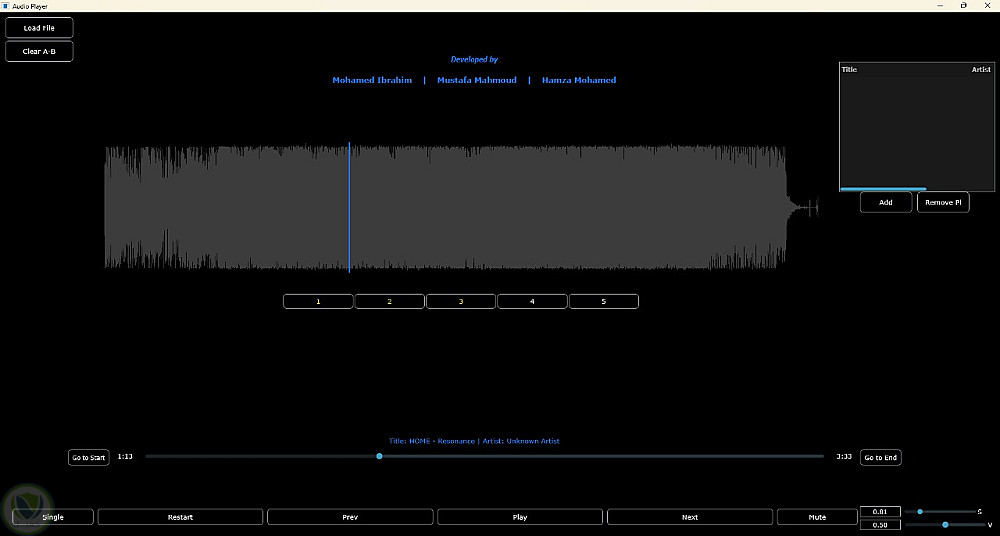1000x536 pixels.
Task: Start playback with the Play button
Action: pyautogui.click(x=520, y=517)
